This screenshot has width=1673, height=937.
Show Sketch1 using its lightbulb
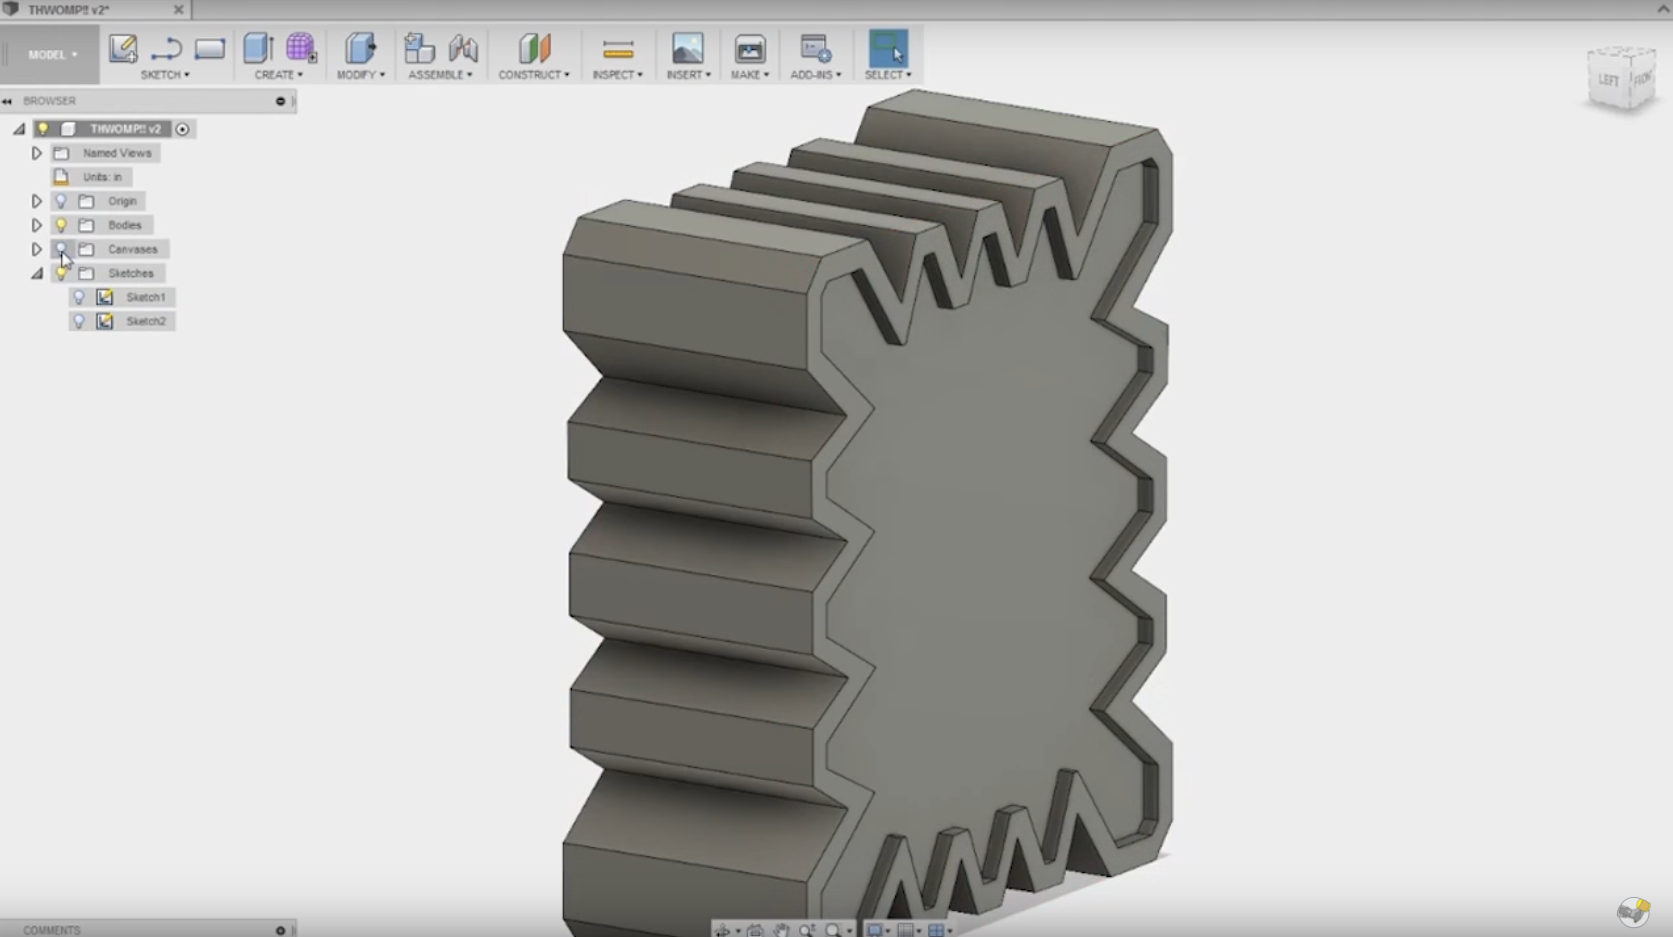point(79,297)
